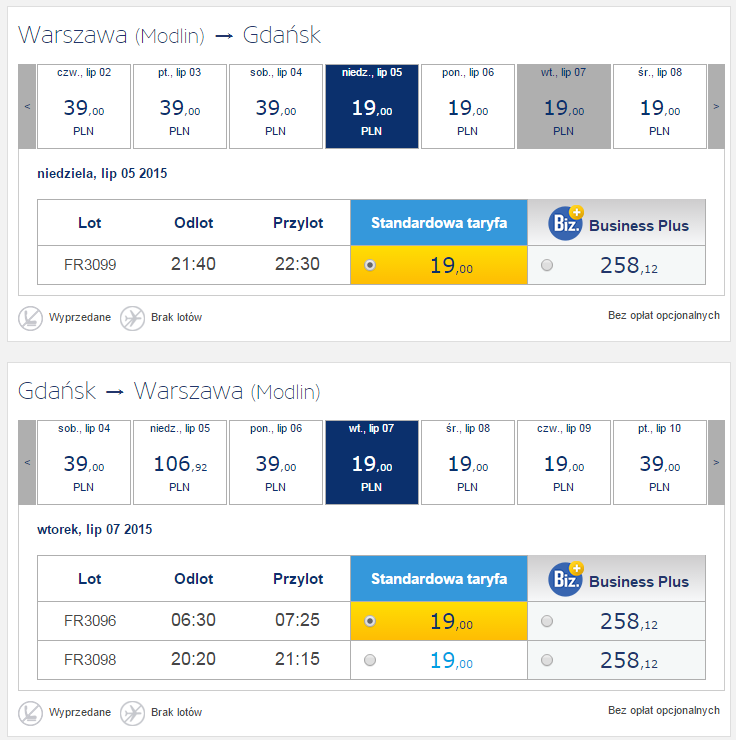This screenshot has width=736, height=740.
Task: Show earlier dates for Warszawa to Gdańsk
Action: click(27, 107)
